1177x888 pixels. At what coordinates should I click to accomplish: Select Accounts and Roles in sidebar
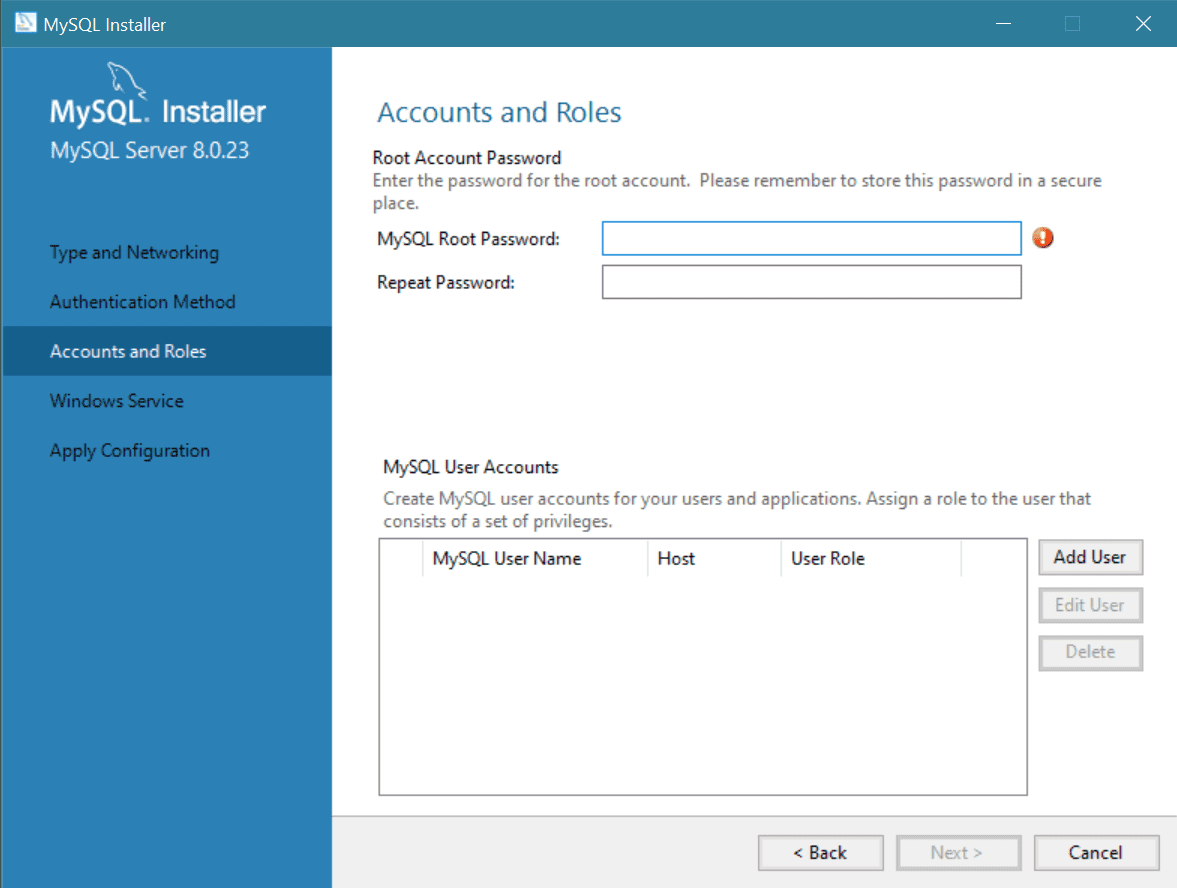pos(128,352)
